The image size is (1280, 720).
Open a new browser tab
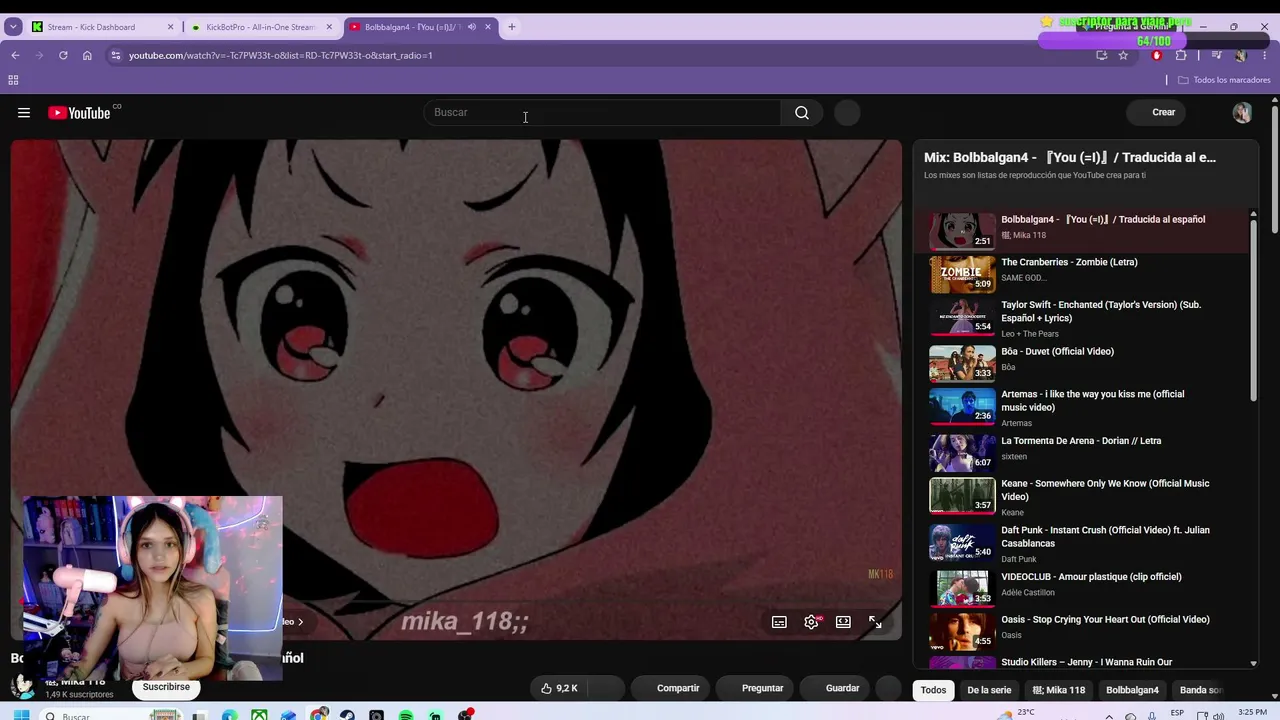(512, 27)
